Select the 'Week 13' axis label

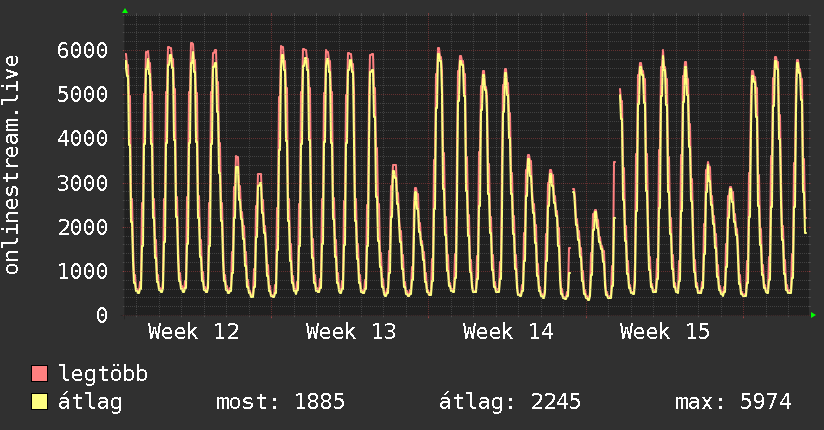351,332
